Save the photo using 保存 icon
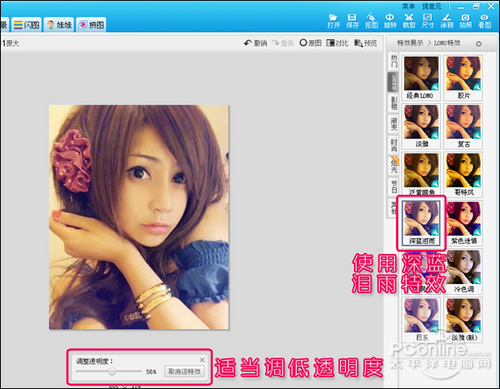 [x=352, y=21]
